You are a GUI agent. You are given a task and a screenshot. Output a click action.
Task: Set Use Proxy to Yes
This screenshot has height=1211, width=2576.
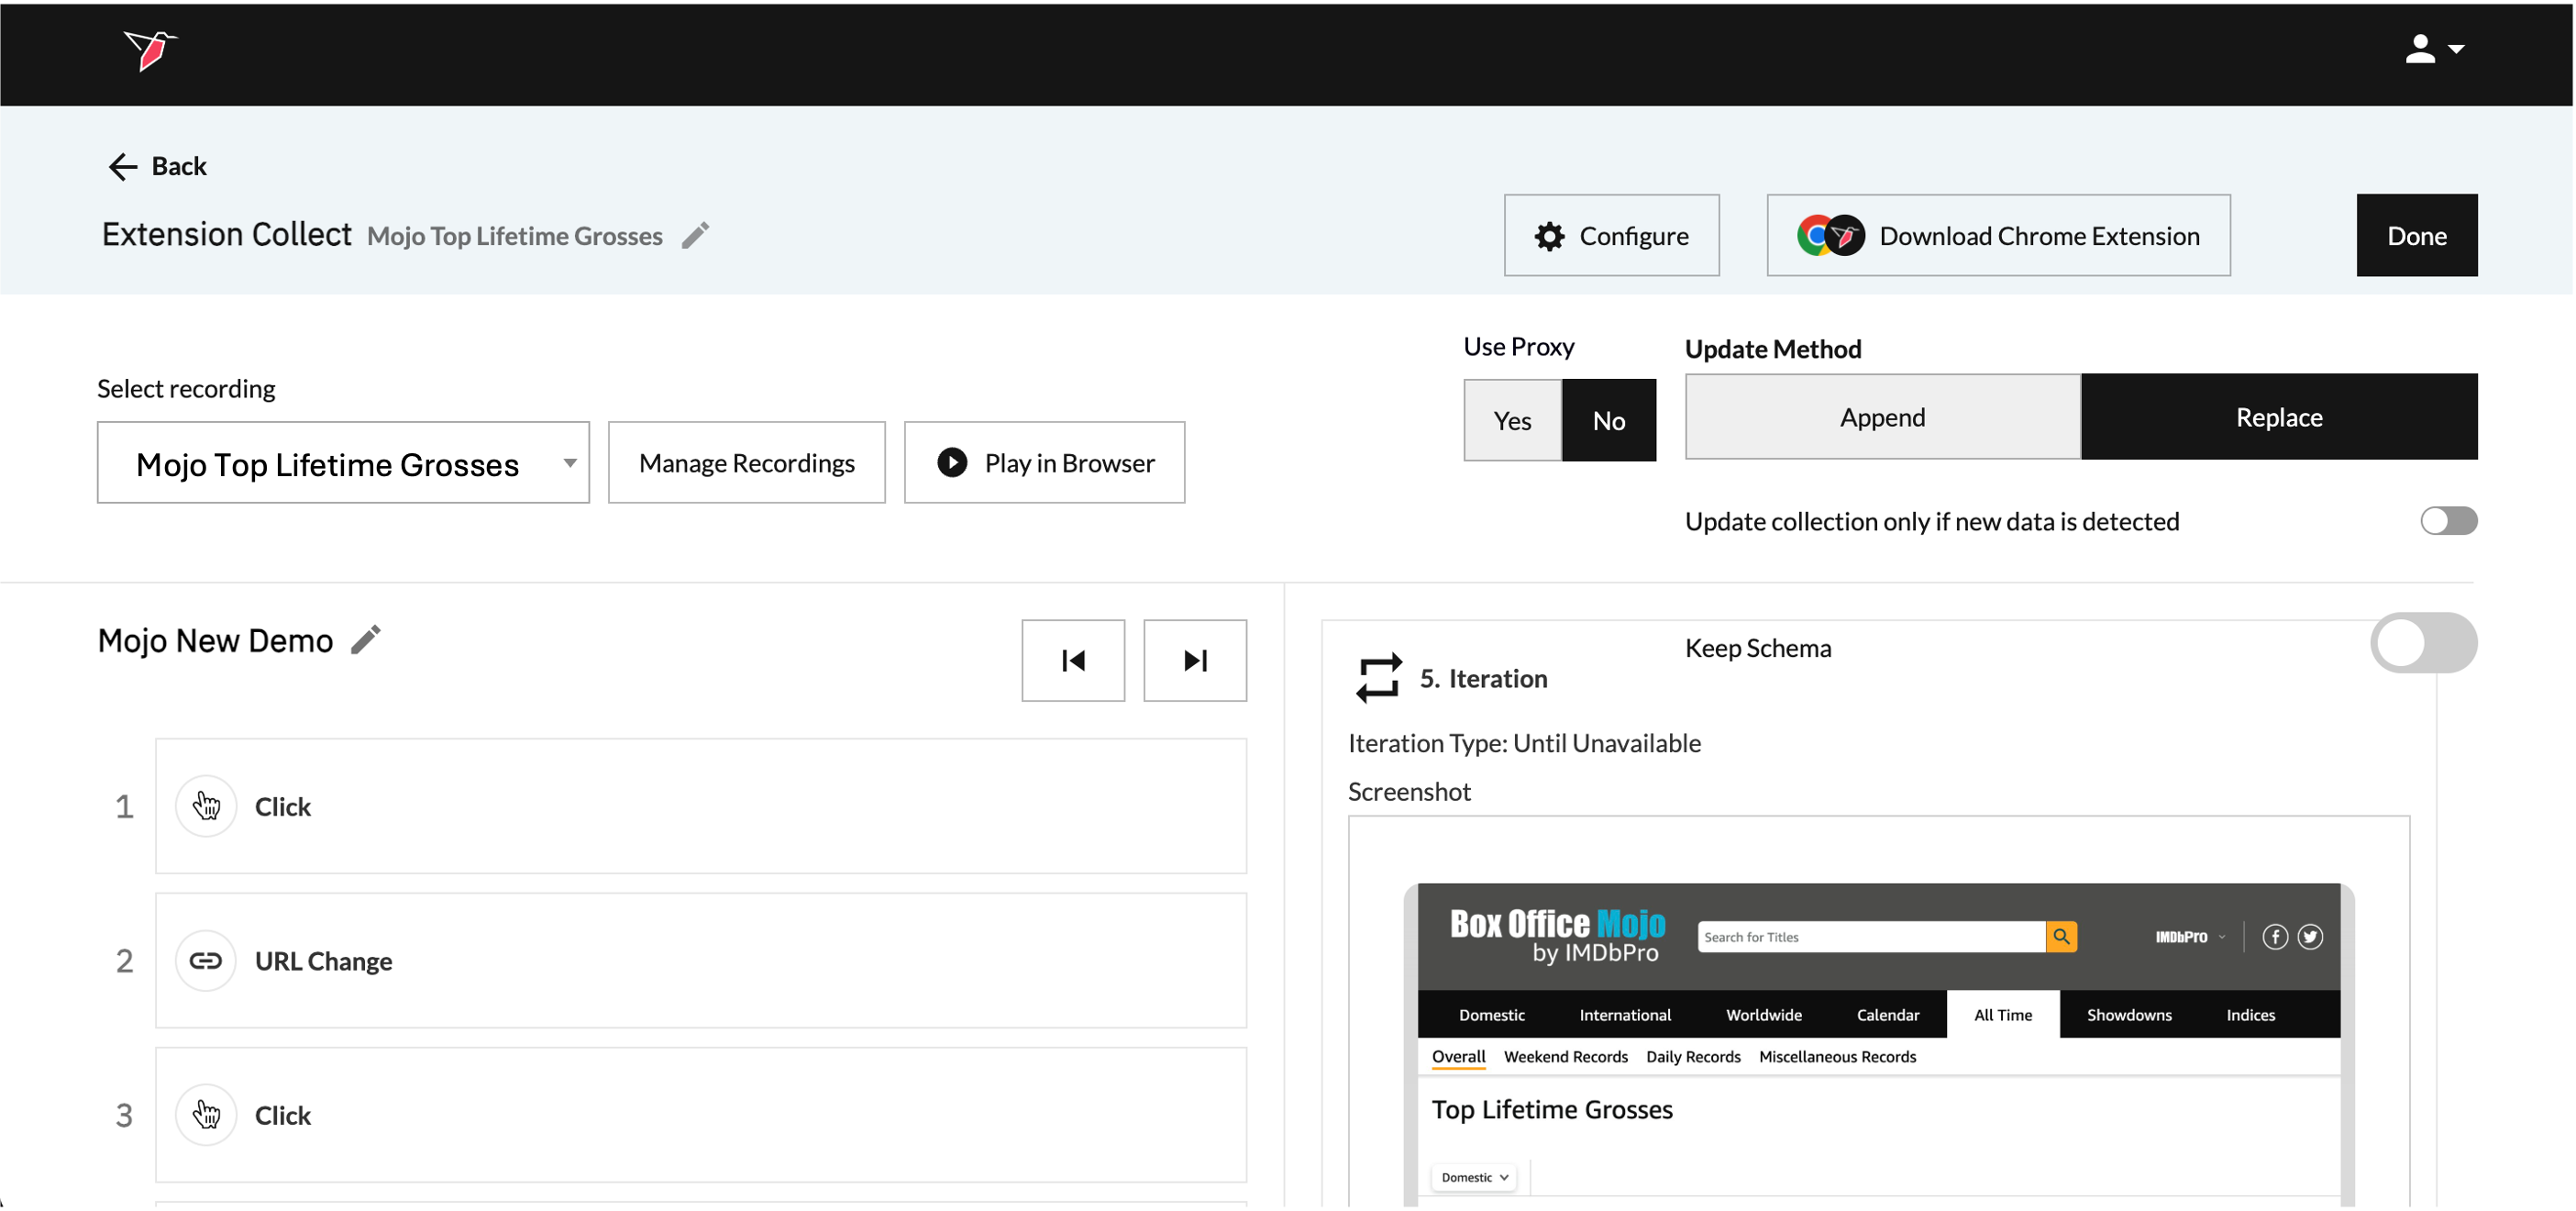[x=1511, y=420]
